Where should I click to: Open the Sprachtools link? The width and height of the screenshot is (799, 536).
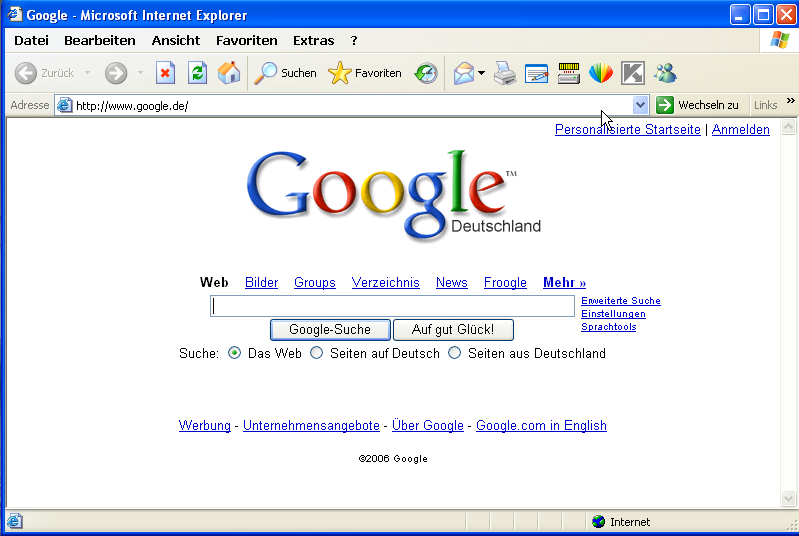coord(608,327)
